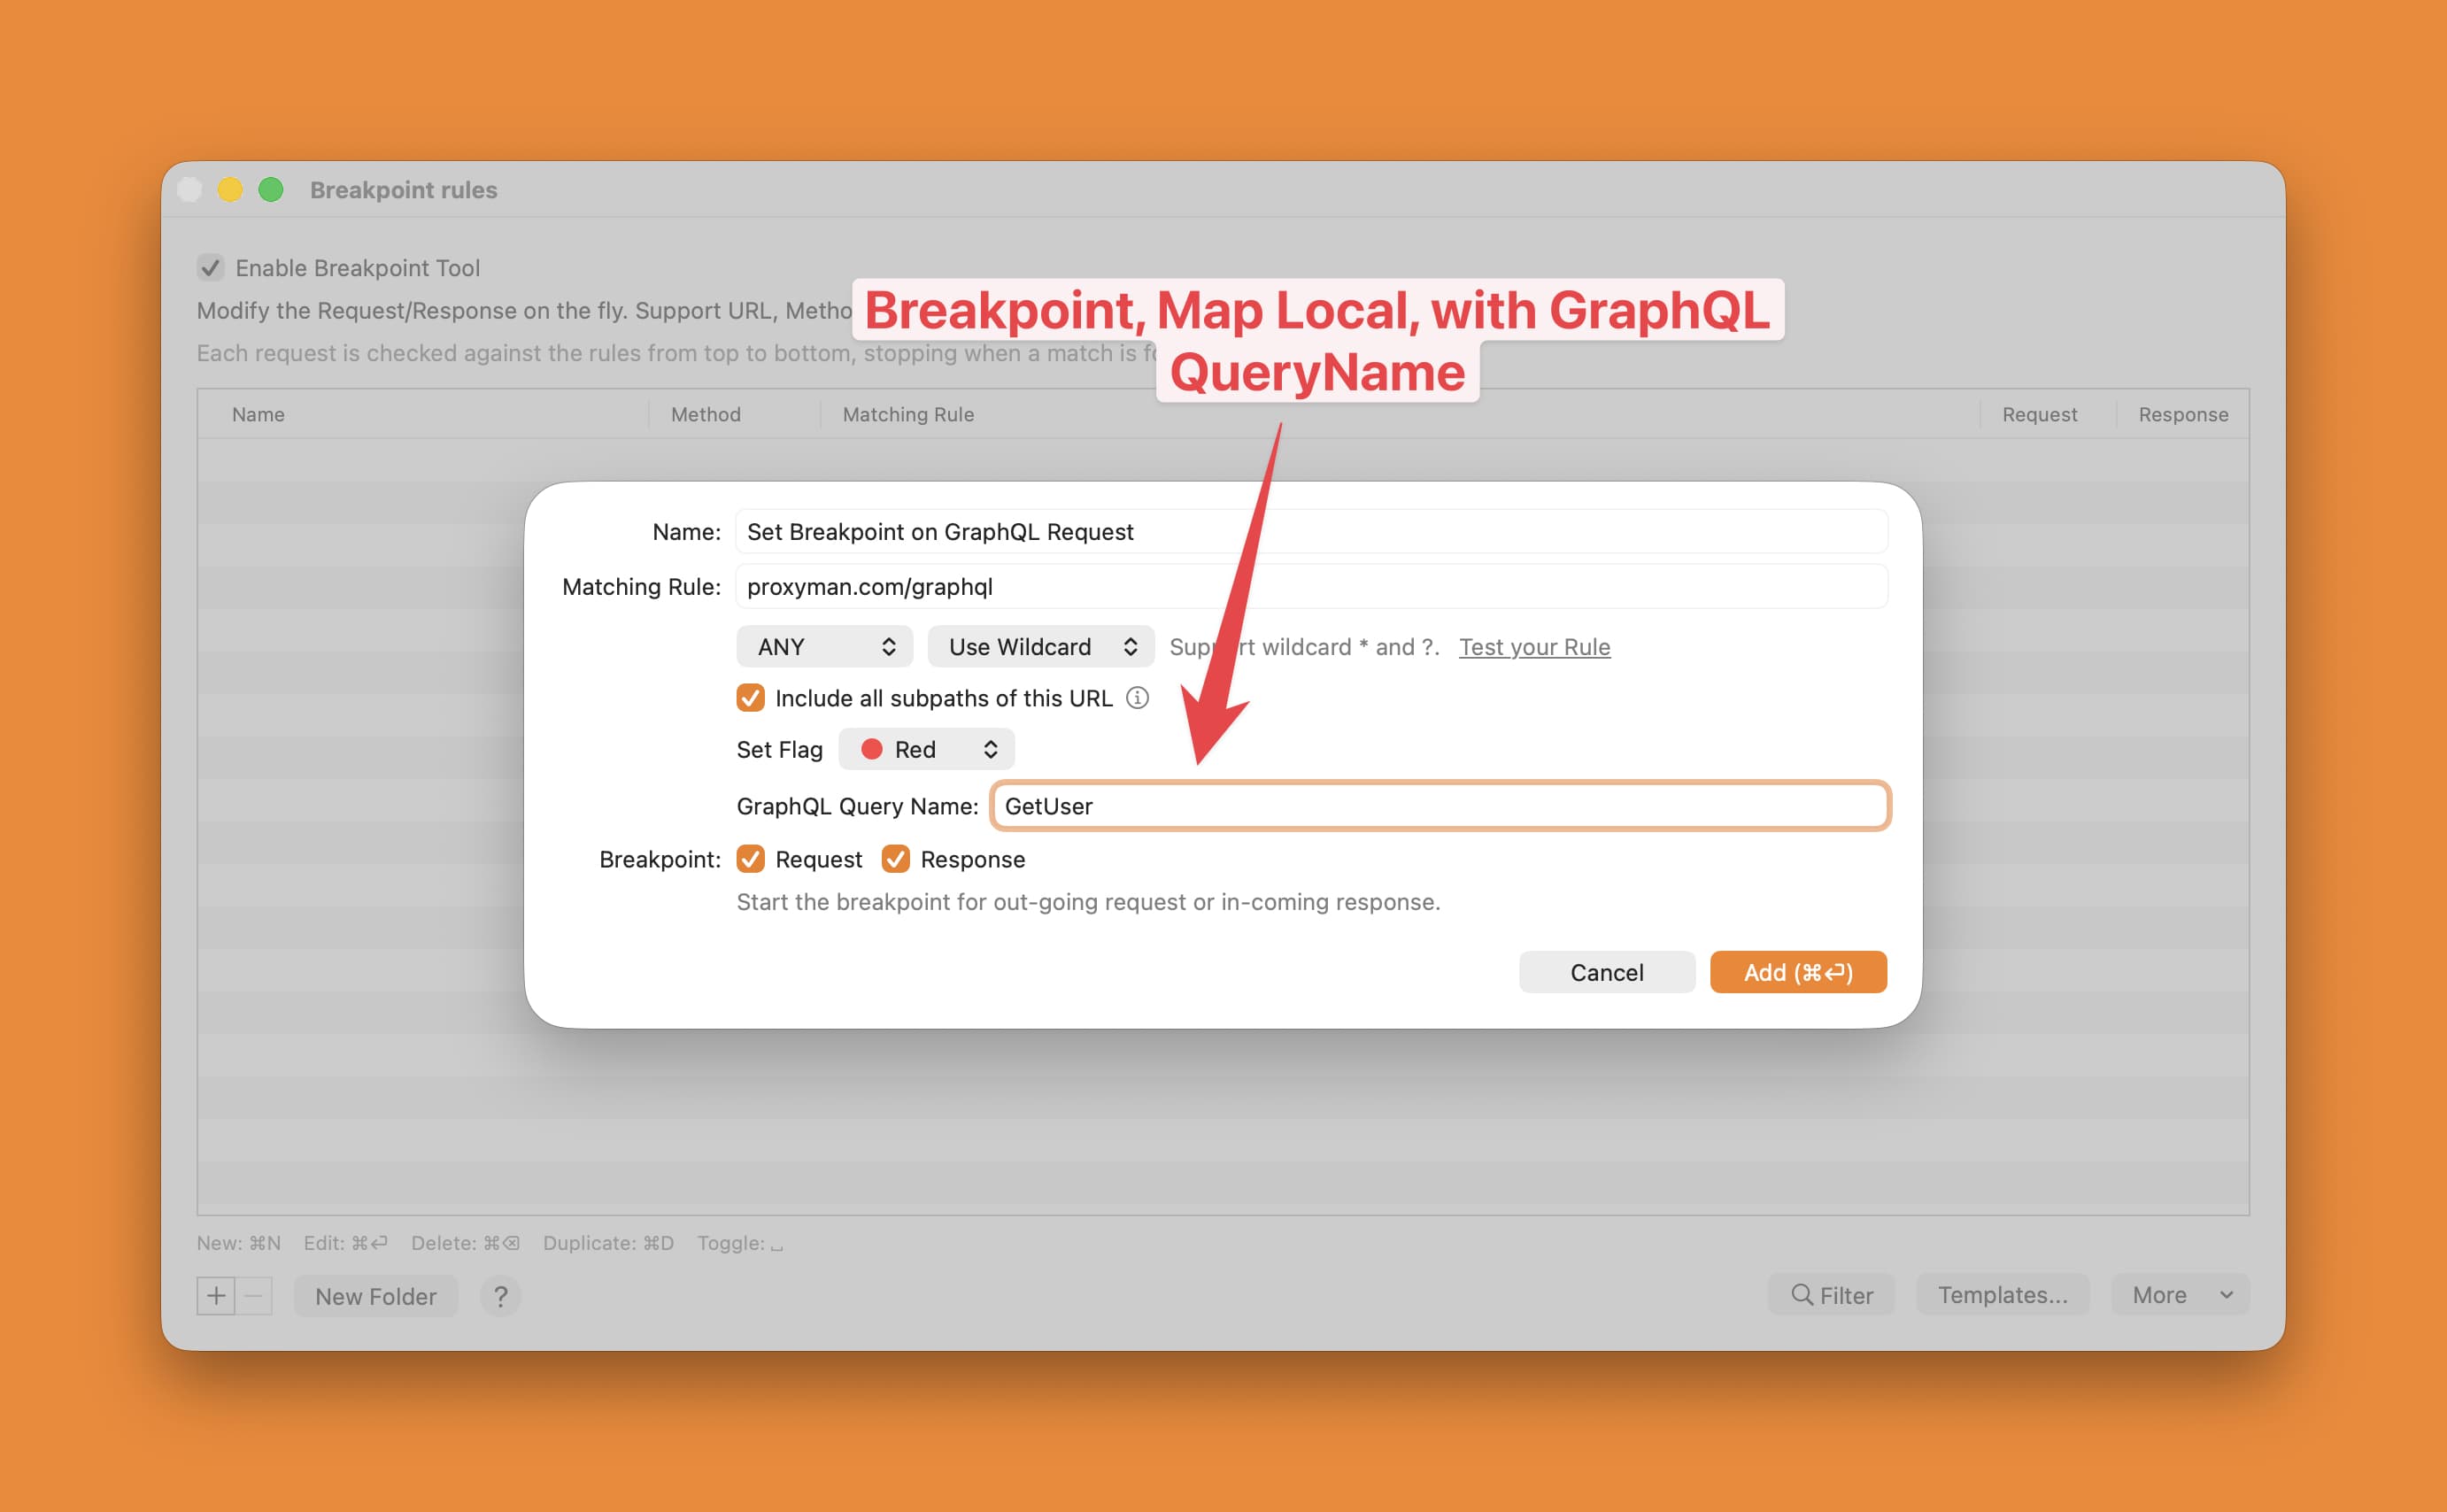Click info icon beside subpaths option
The image size is (2447, 1512).
pyautogui.click(x=1137, y=698)
